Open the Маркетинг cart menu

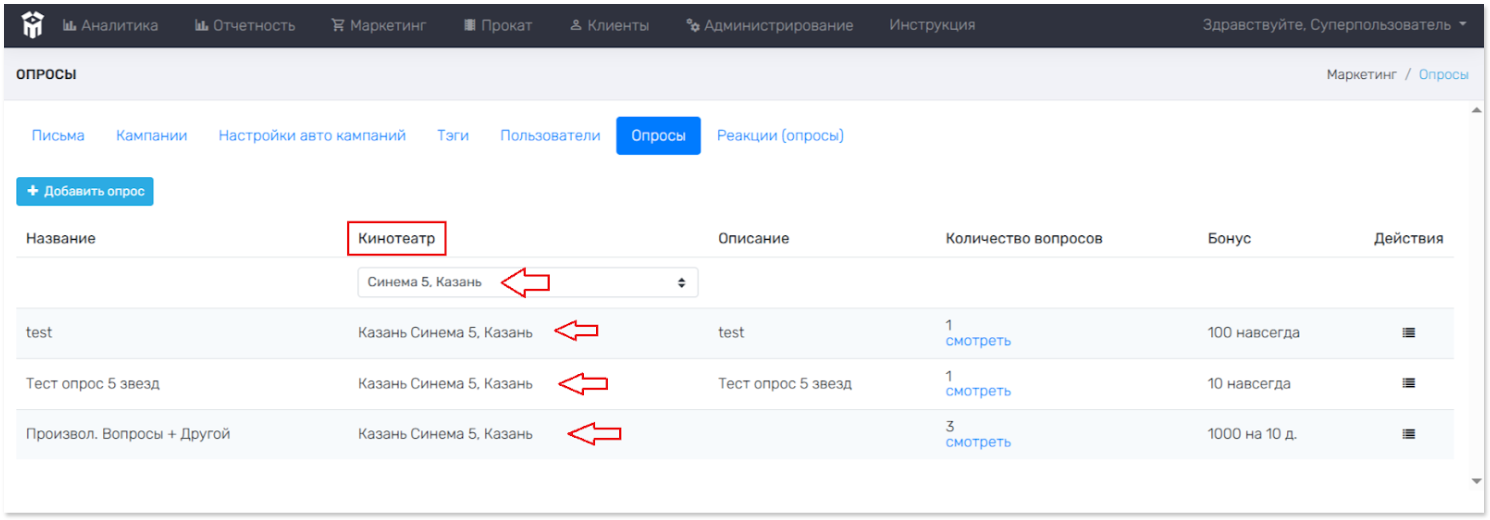click(379, 25)
